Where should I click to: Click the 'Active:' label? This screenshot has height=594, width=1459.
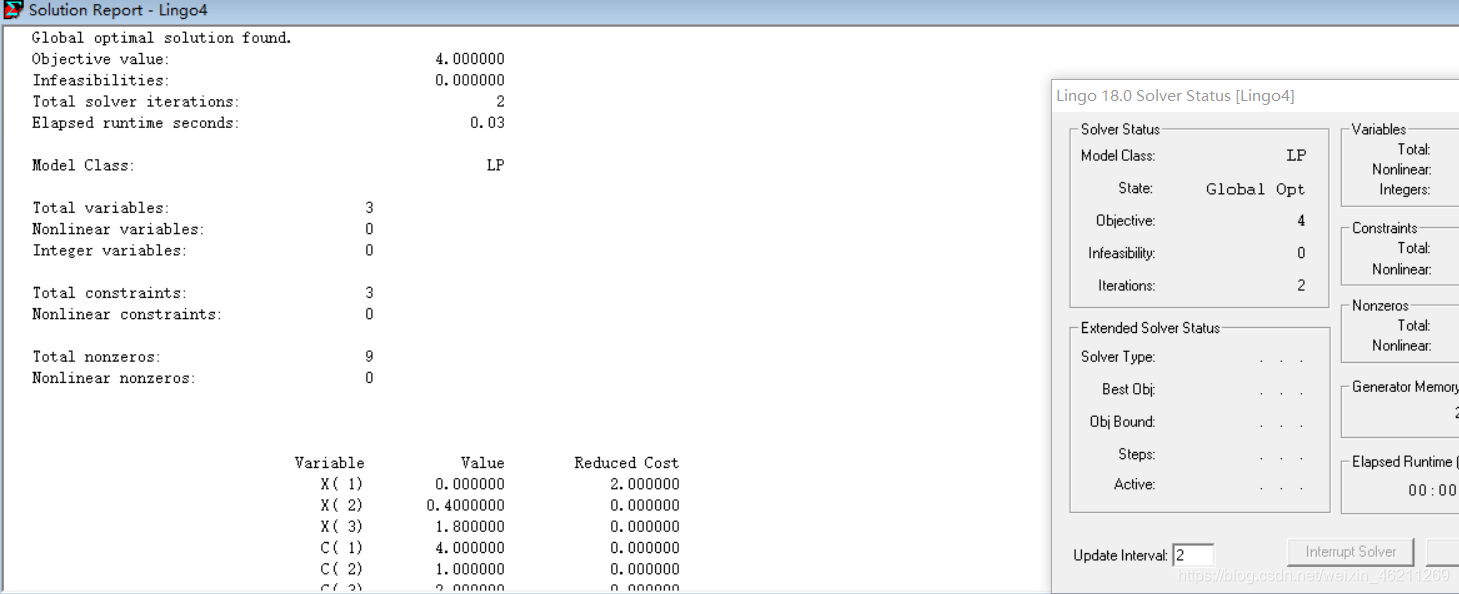1135,484
